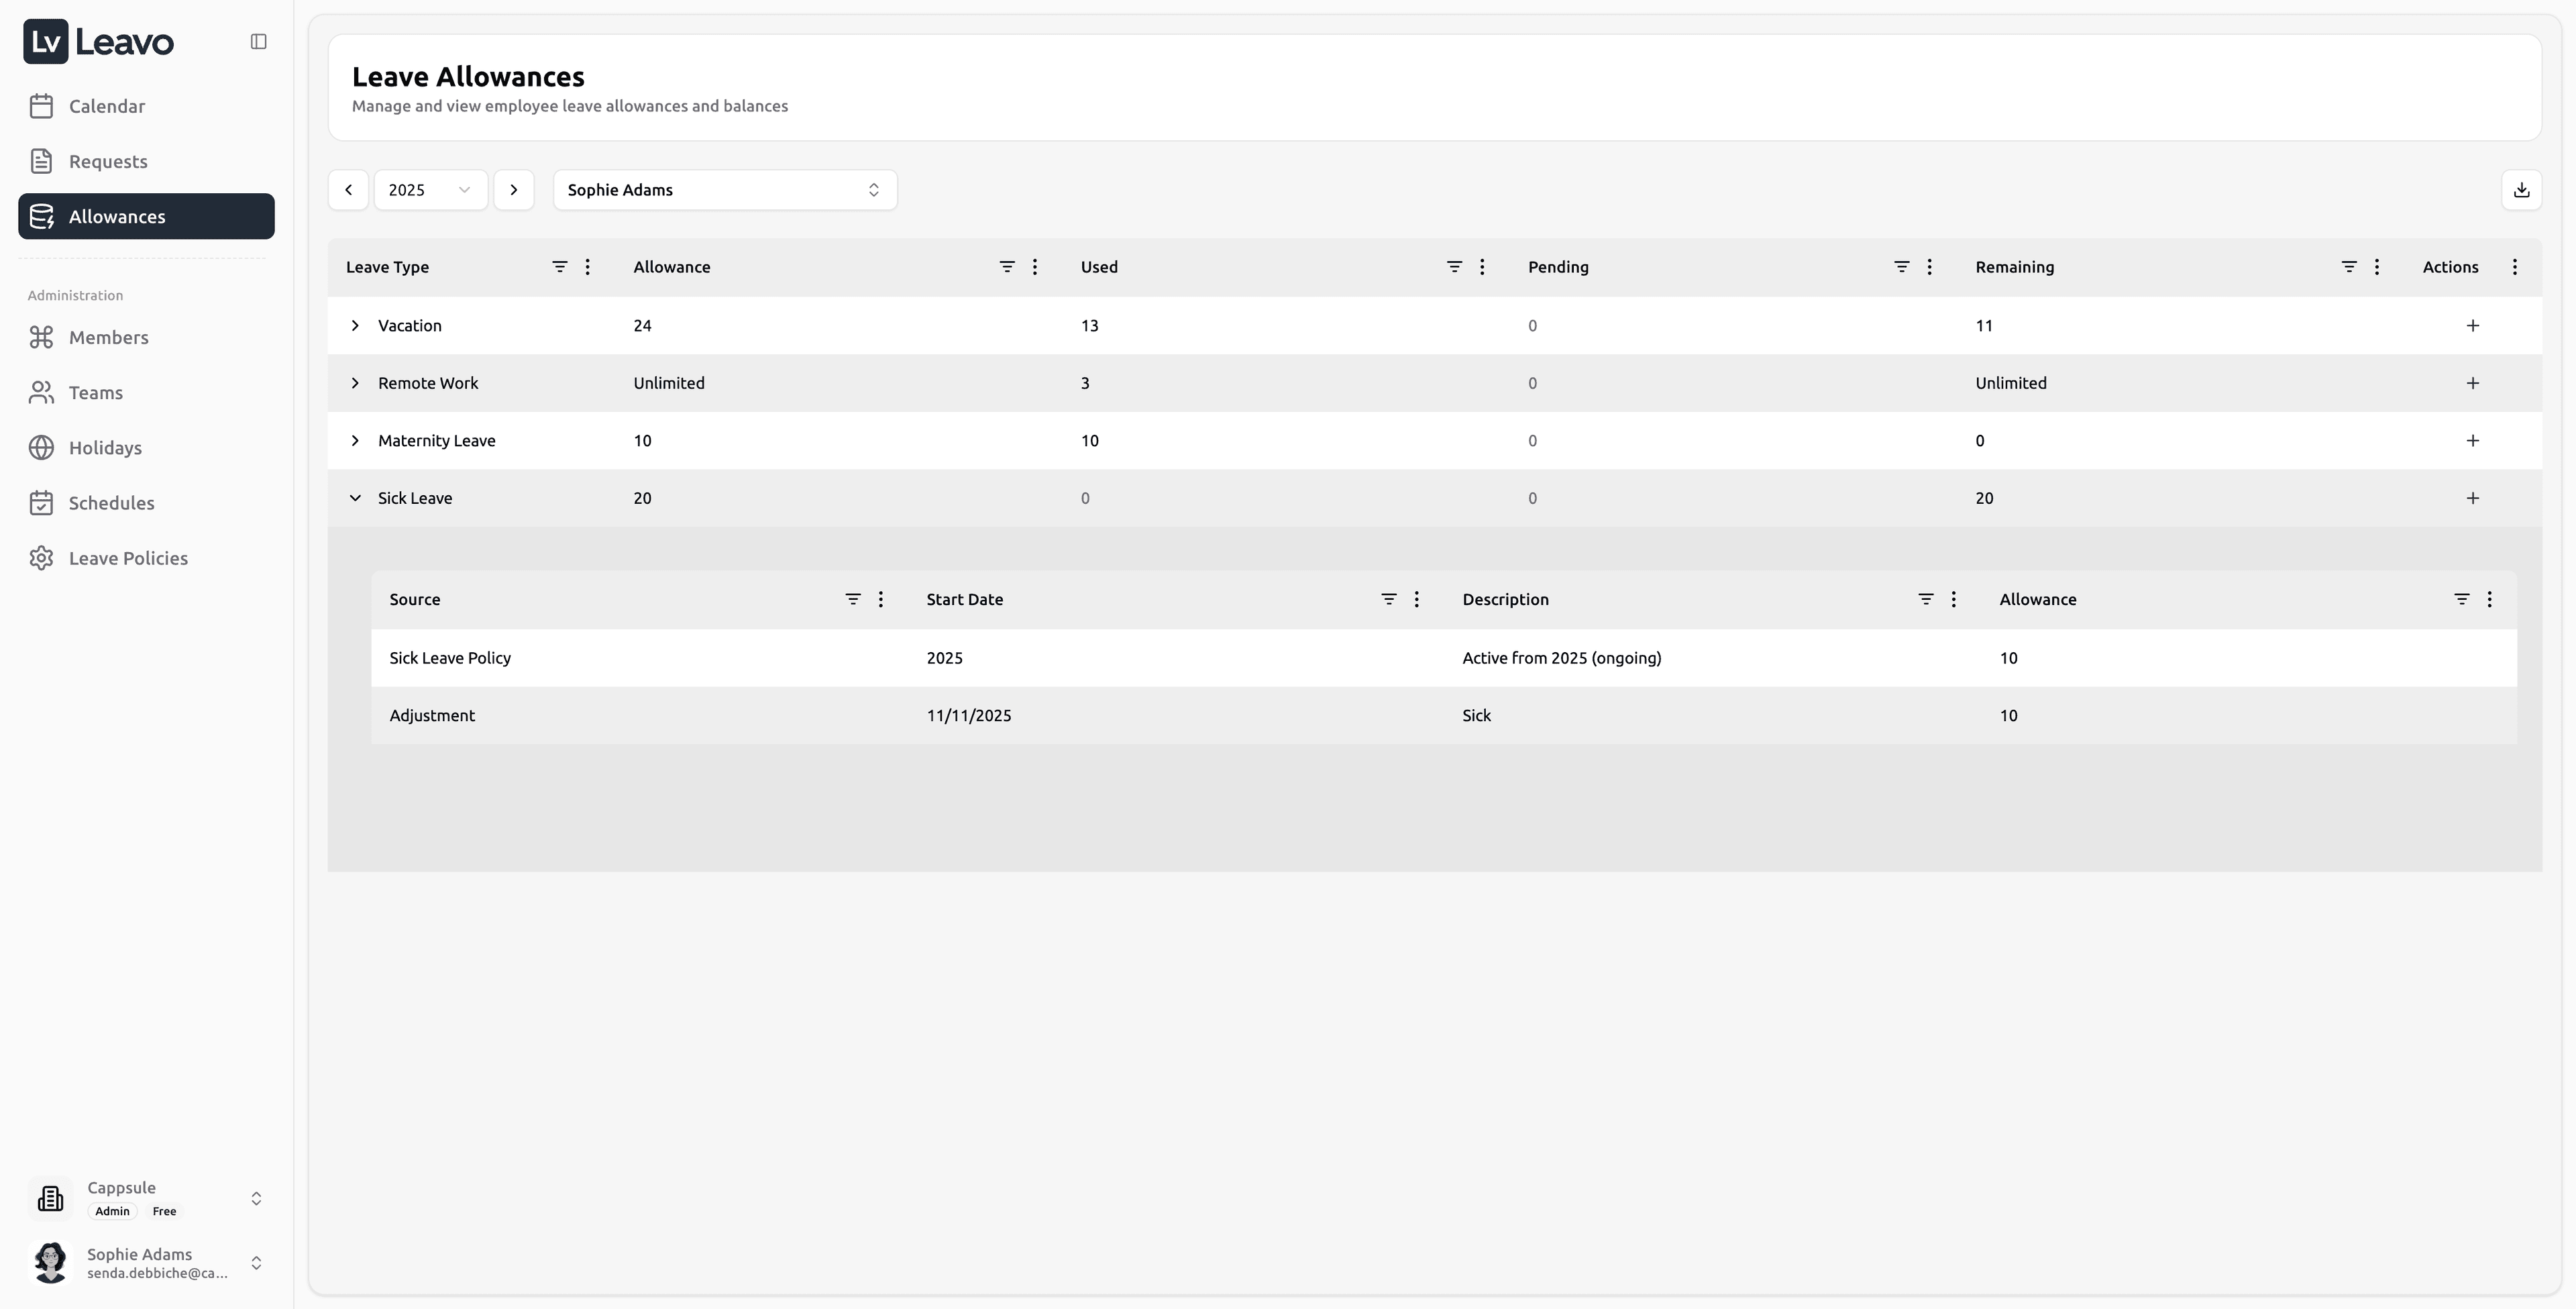The image size is (2576, 1309).
Task: Add adjustment for Vacation row
Action: [x=2472, y=326]
